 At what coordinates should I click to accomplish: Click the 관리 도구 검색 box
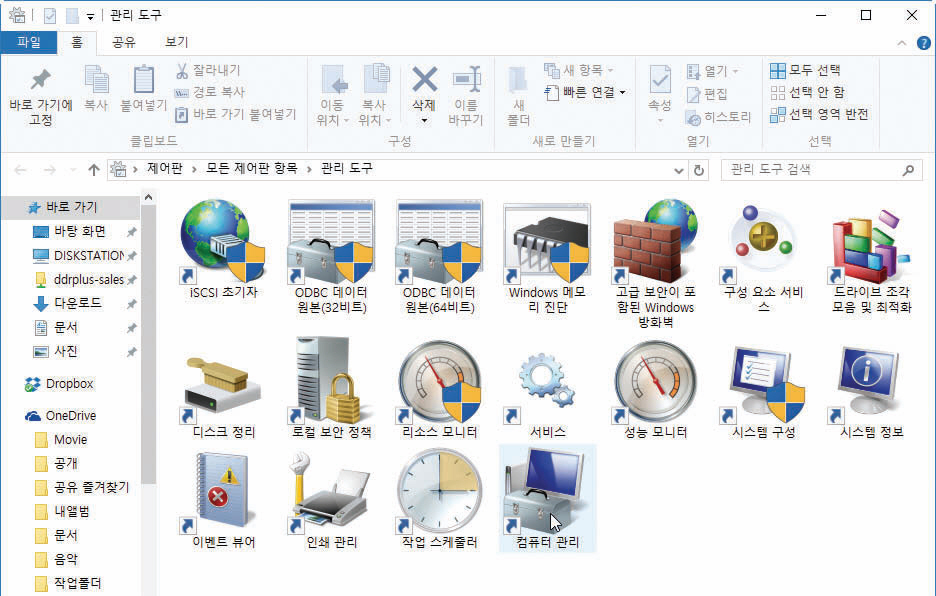point(819,170)
